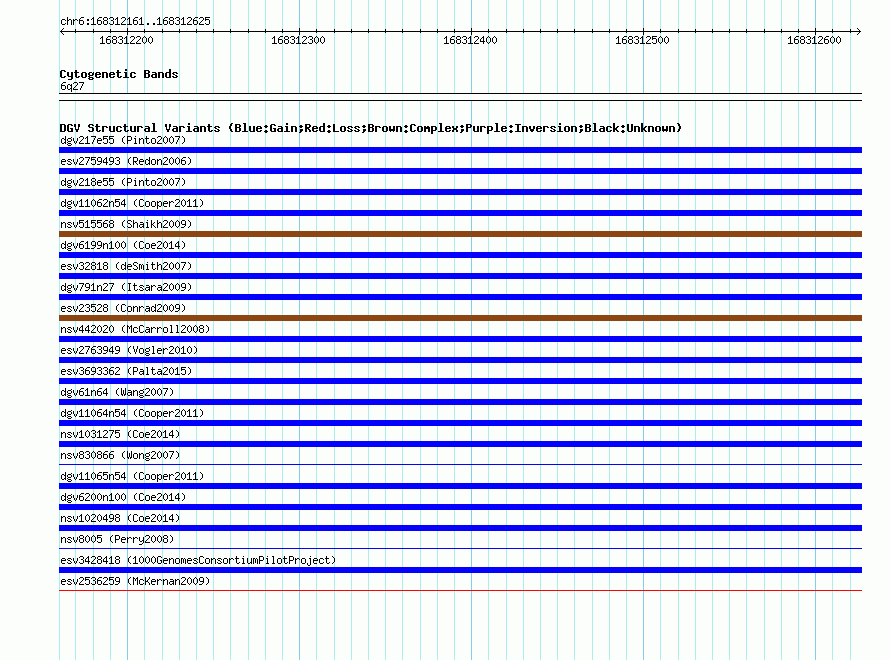Screen dimensions: 890x660
Task: Click the blue bar under esv3428418
Action: [x=460, y=570]
